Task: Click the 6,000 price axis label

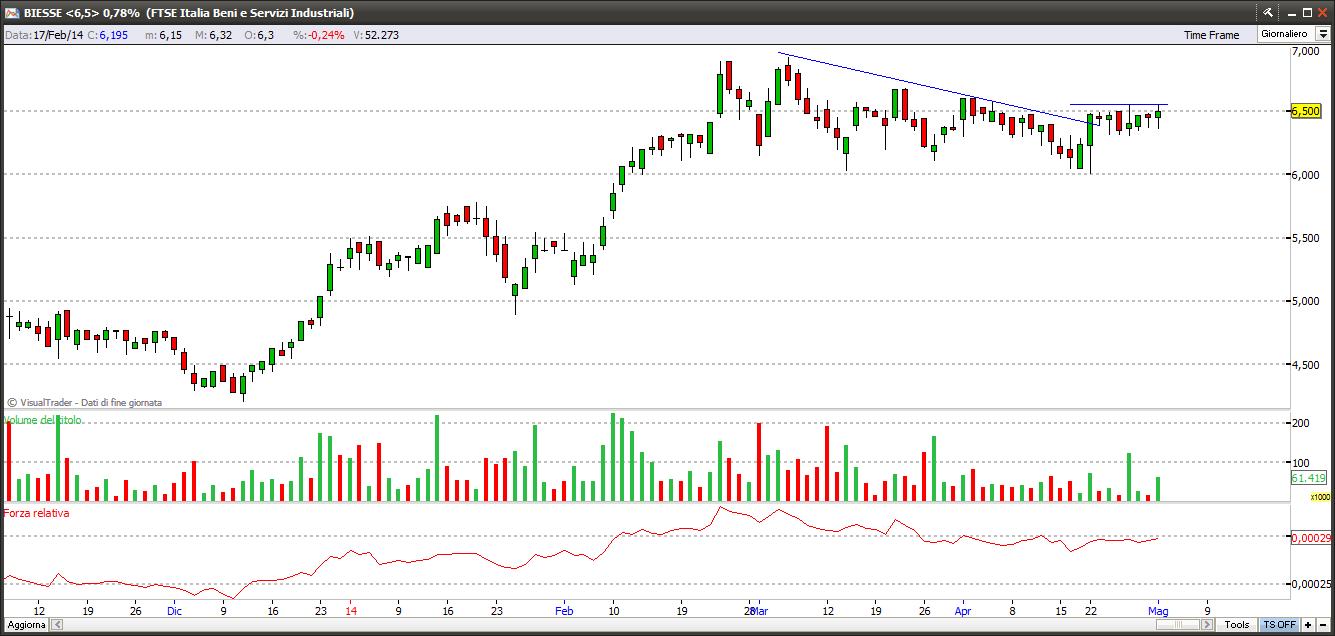Action: pos(1305,175)
